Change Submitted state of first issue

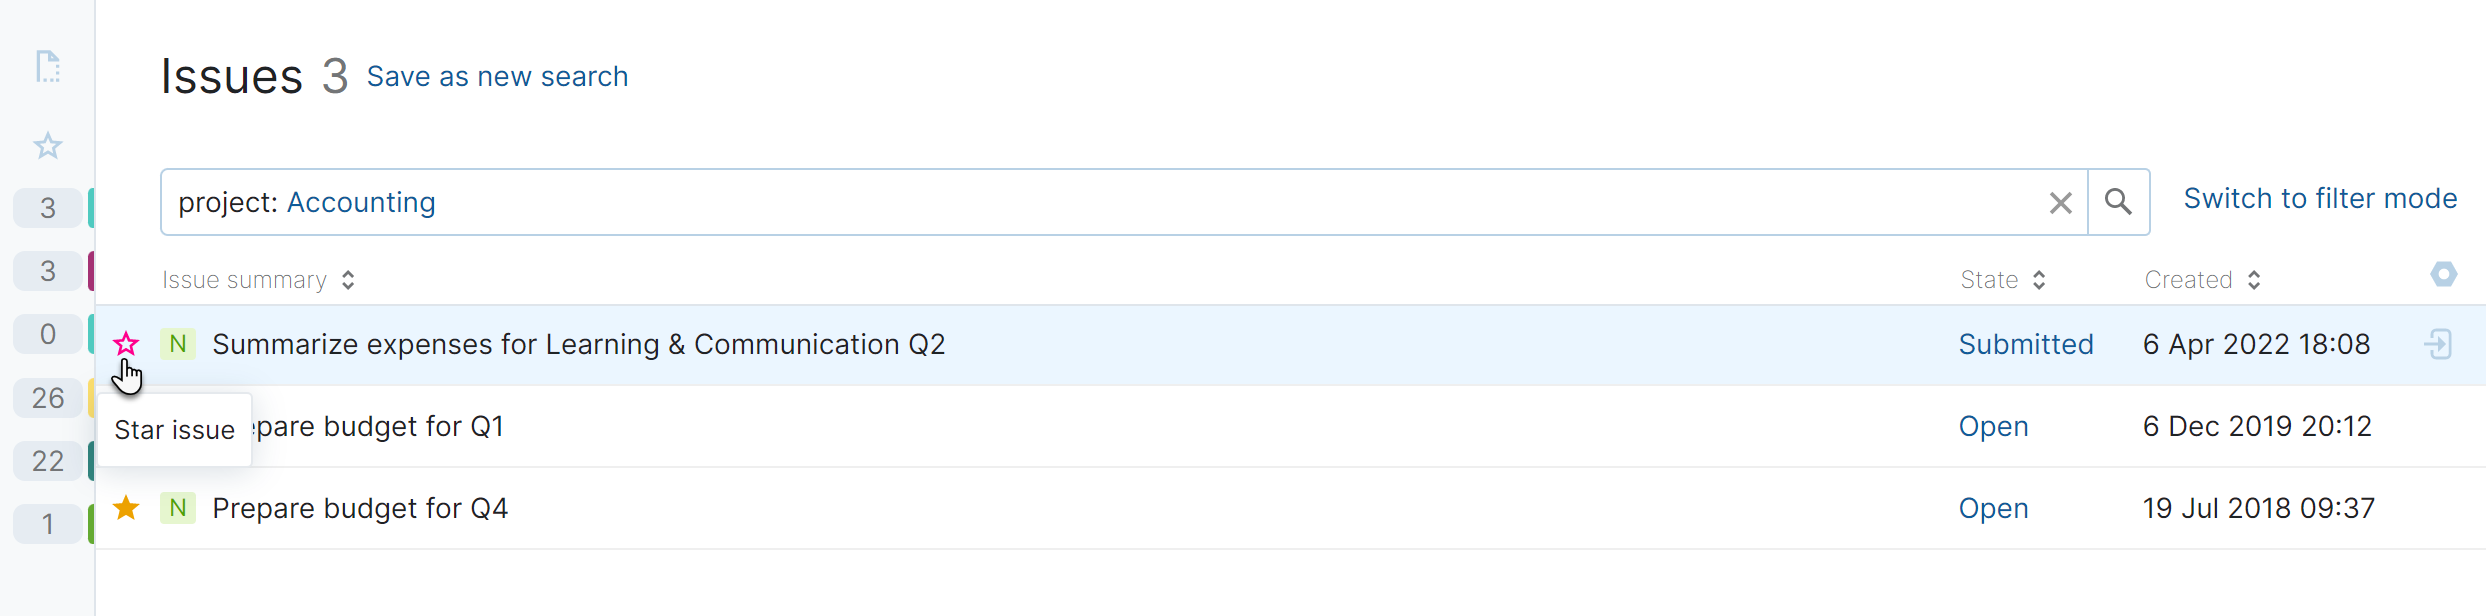pos(2025,344)
